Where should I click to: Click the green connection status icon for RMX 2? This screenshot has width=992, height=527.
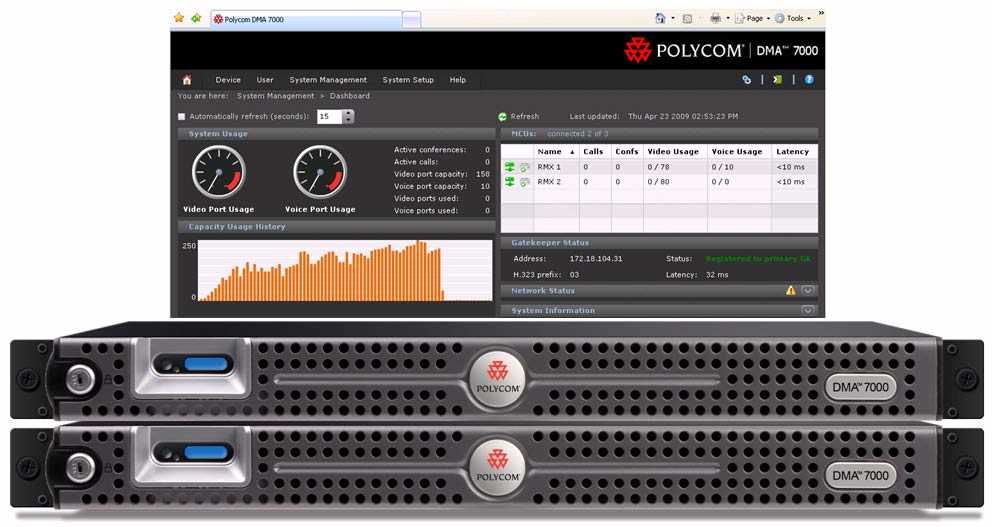[x=510, y=182]
